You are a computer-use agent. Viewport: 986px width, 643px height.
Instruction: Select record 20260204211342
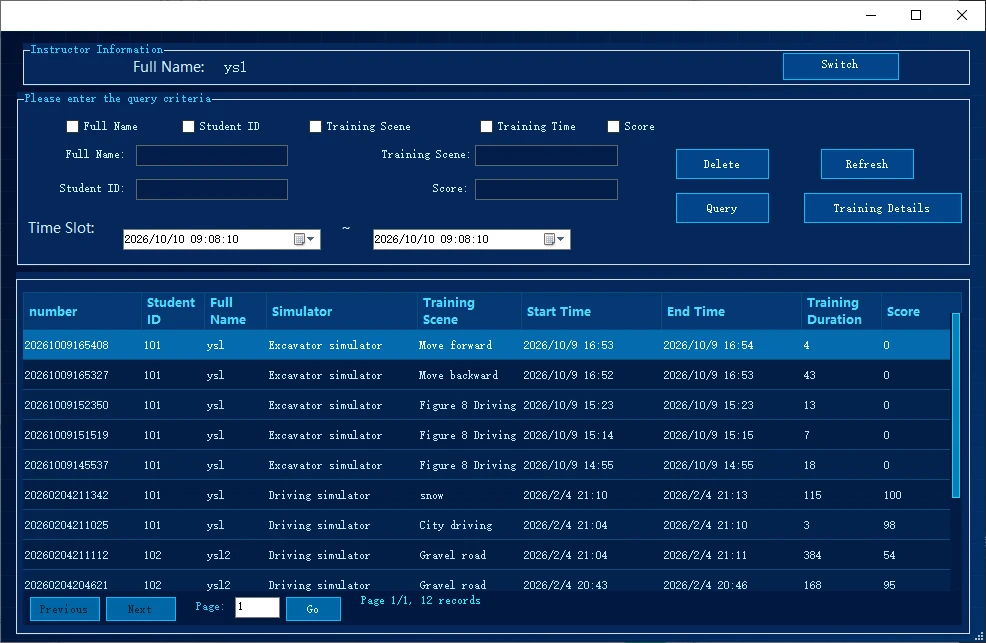487,495
